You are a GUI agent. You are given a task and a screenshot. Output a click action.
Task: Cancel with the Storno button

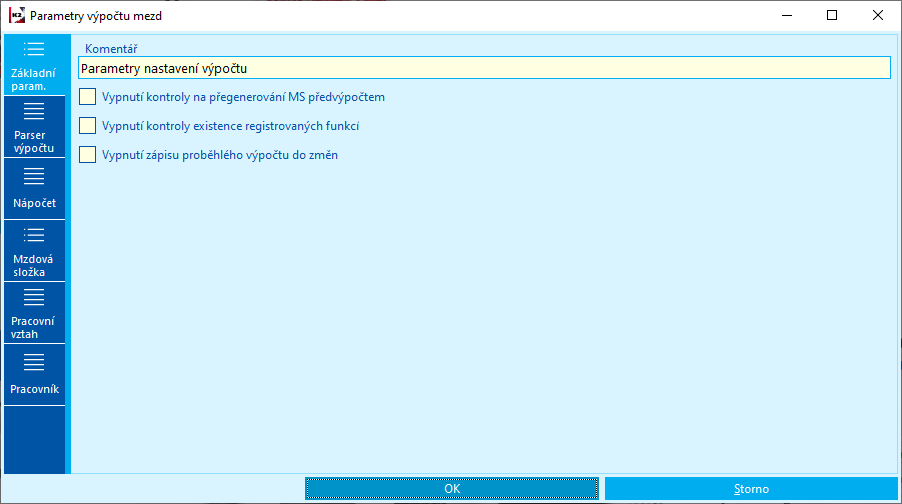point(751,488)
